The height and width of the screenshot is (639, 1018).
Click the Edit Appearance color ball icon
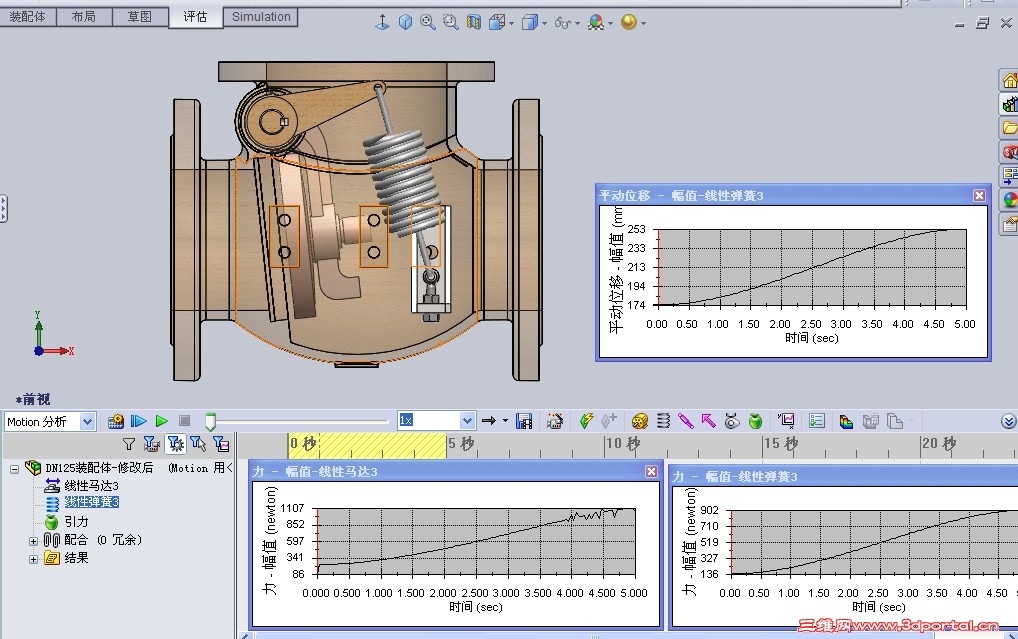pyautogui.click(x=596, y=22)
